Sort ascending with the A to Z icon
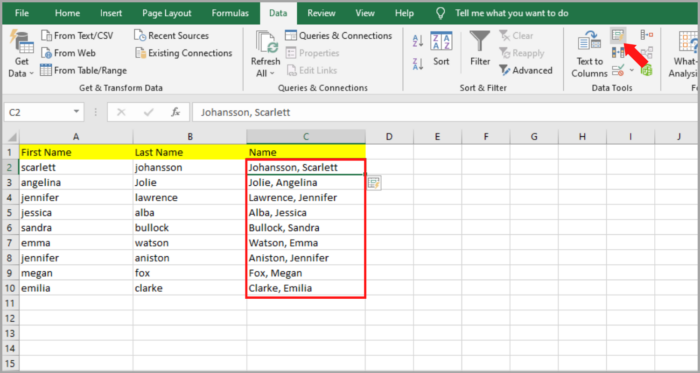The image size is (700, 373). coord(418,41)
